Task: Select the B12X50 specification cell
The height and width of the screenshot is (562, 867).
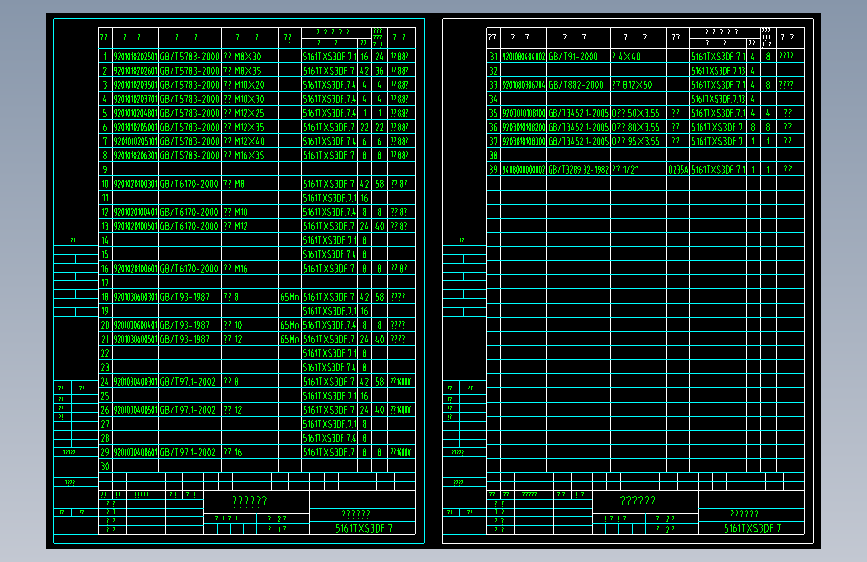Action: (x=639, y=85)
